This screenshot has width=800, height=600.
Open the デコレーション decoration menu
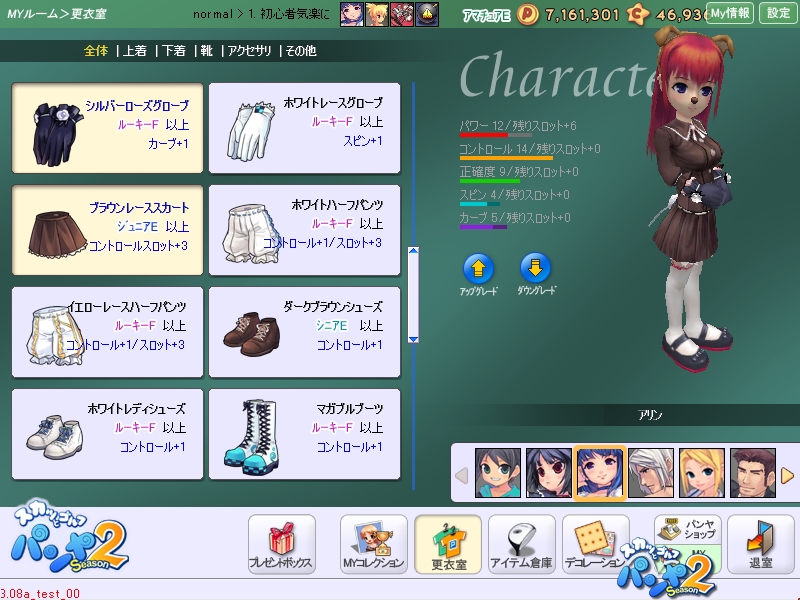click(595, 544)
